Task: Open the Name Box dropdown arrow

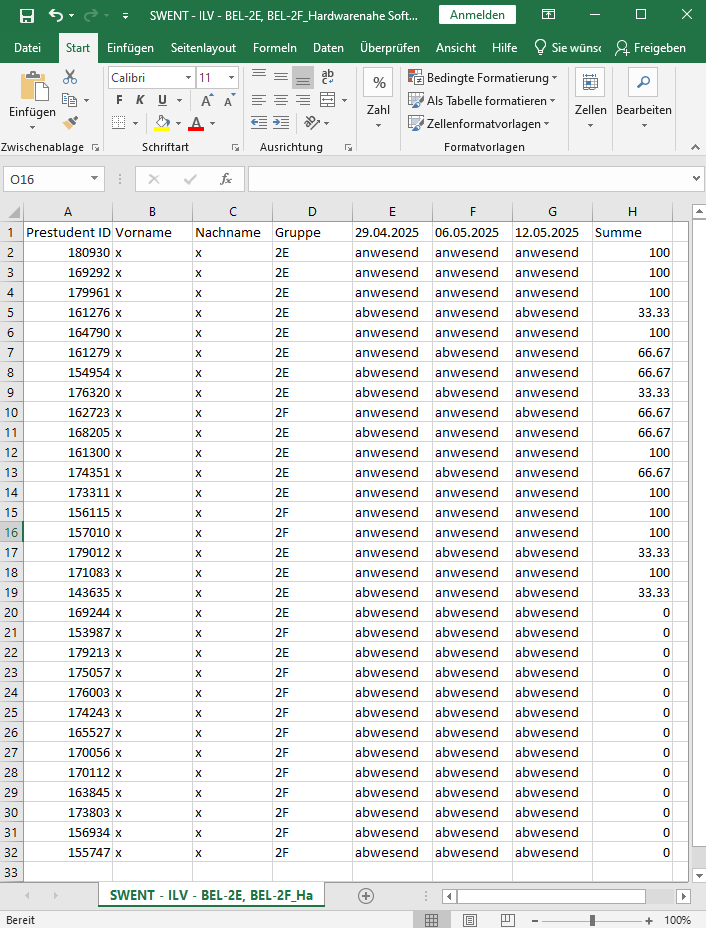Action: (x=95, y=179)
